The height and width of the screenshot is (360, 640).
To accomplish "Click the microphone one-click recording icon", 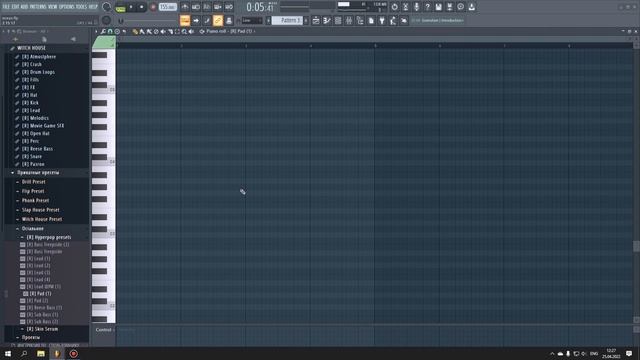I will tap(416, 7).
